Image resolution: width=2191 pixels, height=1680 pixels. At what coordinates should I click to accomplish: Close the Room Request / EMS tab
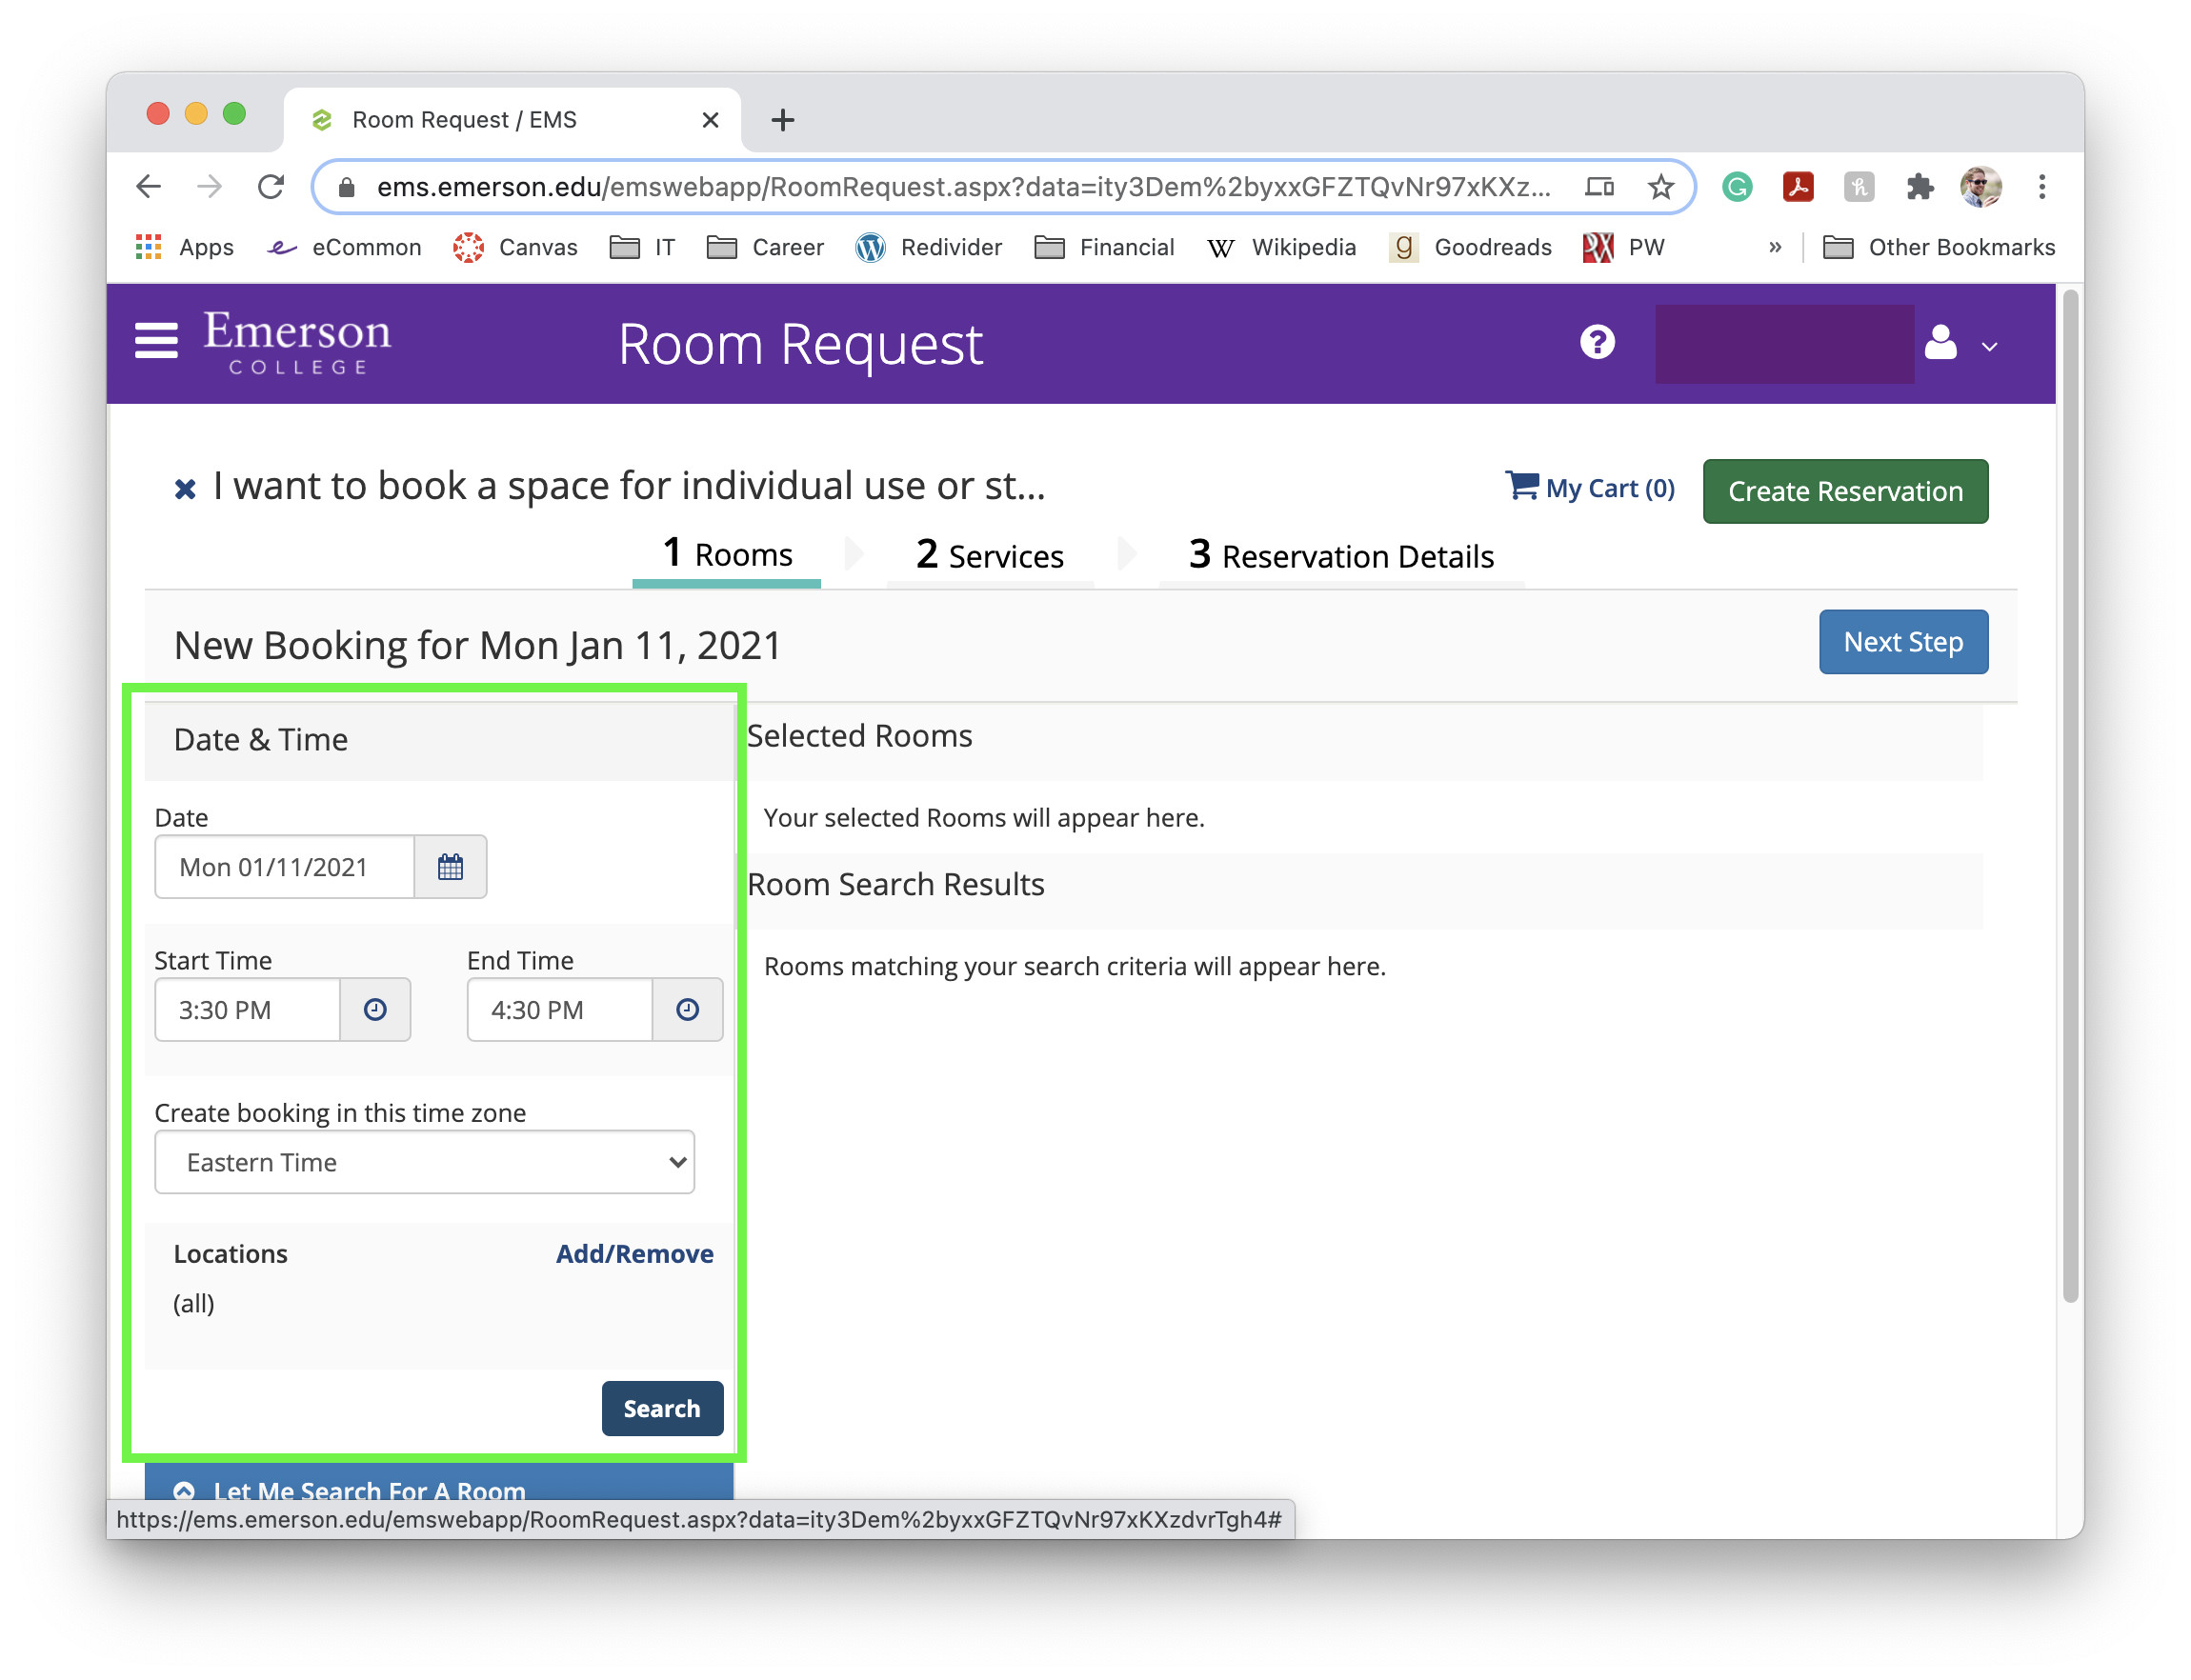[710, 120]
